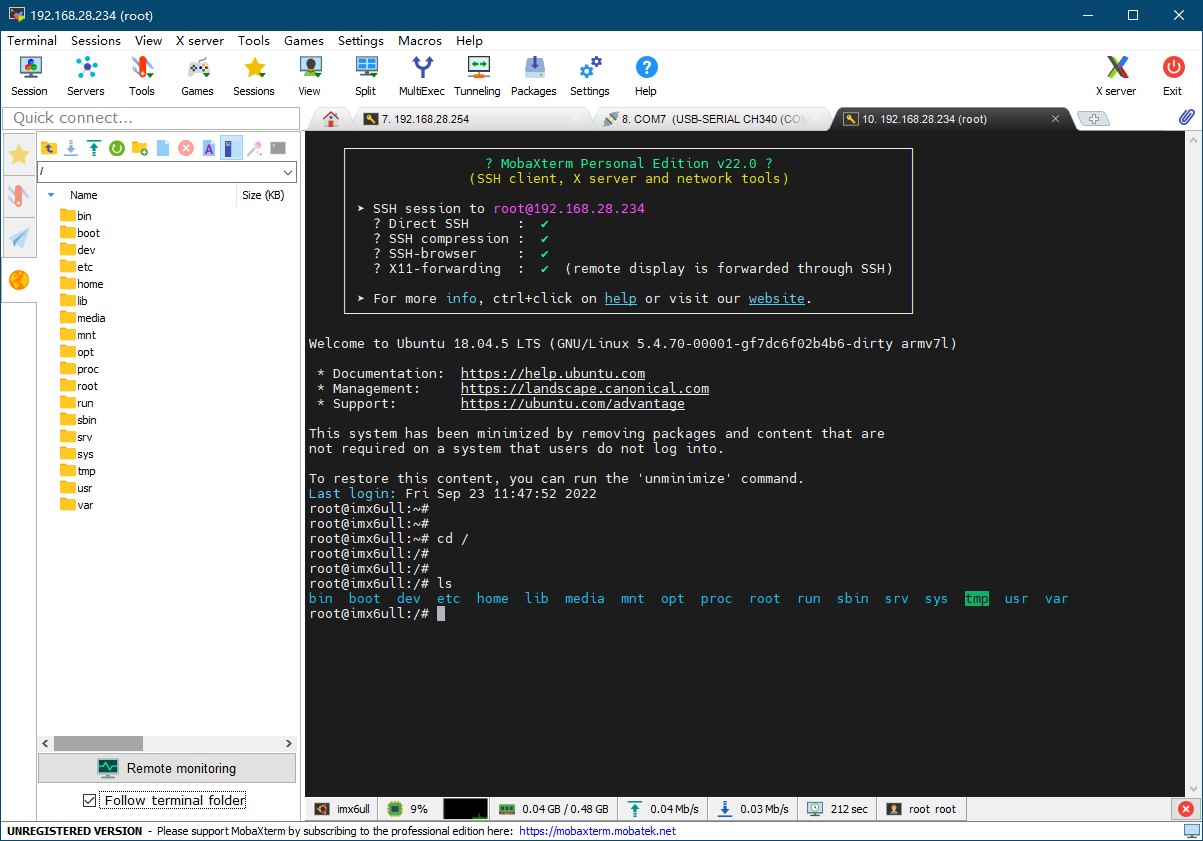Refresh the SFTP folder with the green icon
This screenshot has height=841, width=1203.
pos(116,148)
